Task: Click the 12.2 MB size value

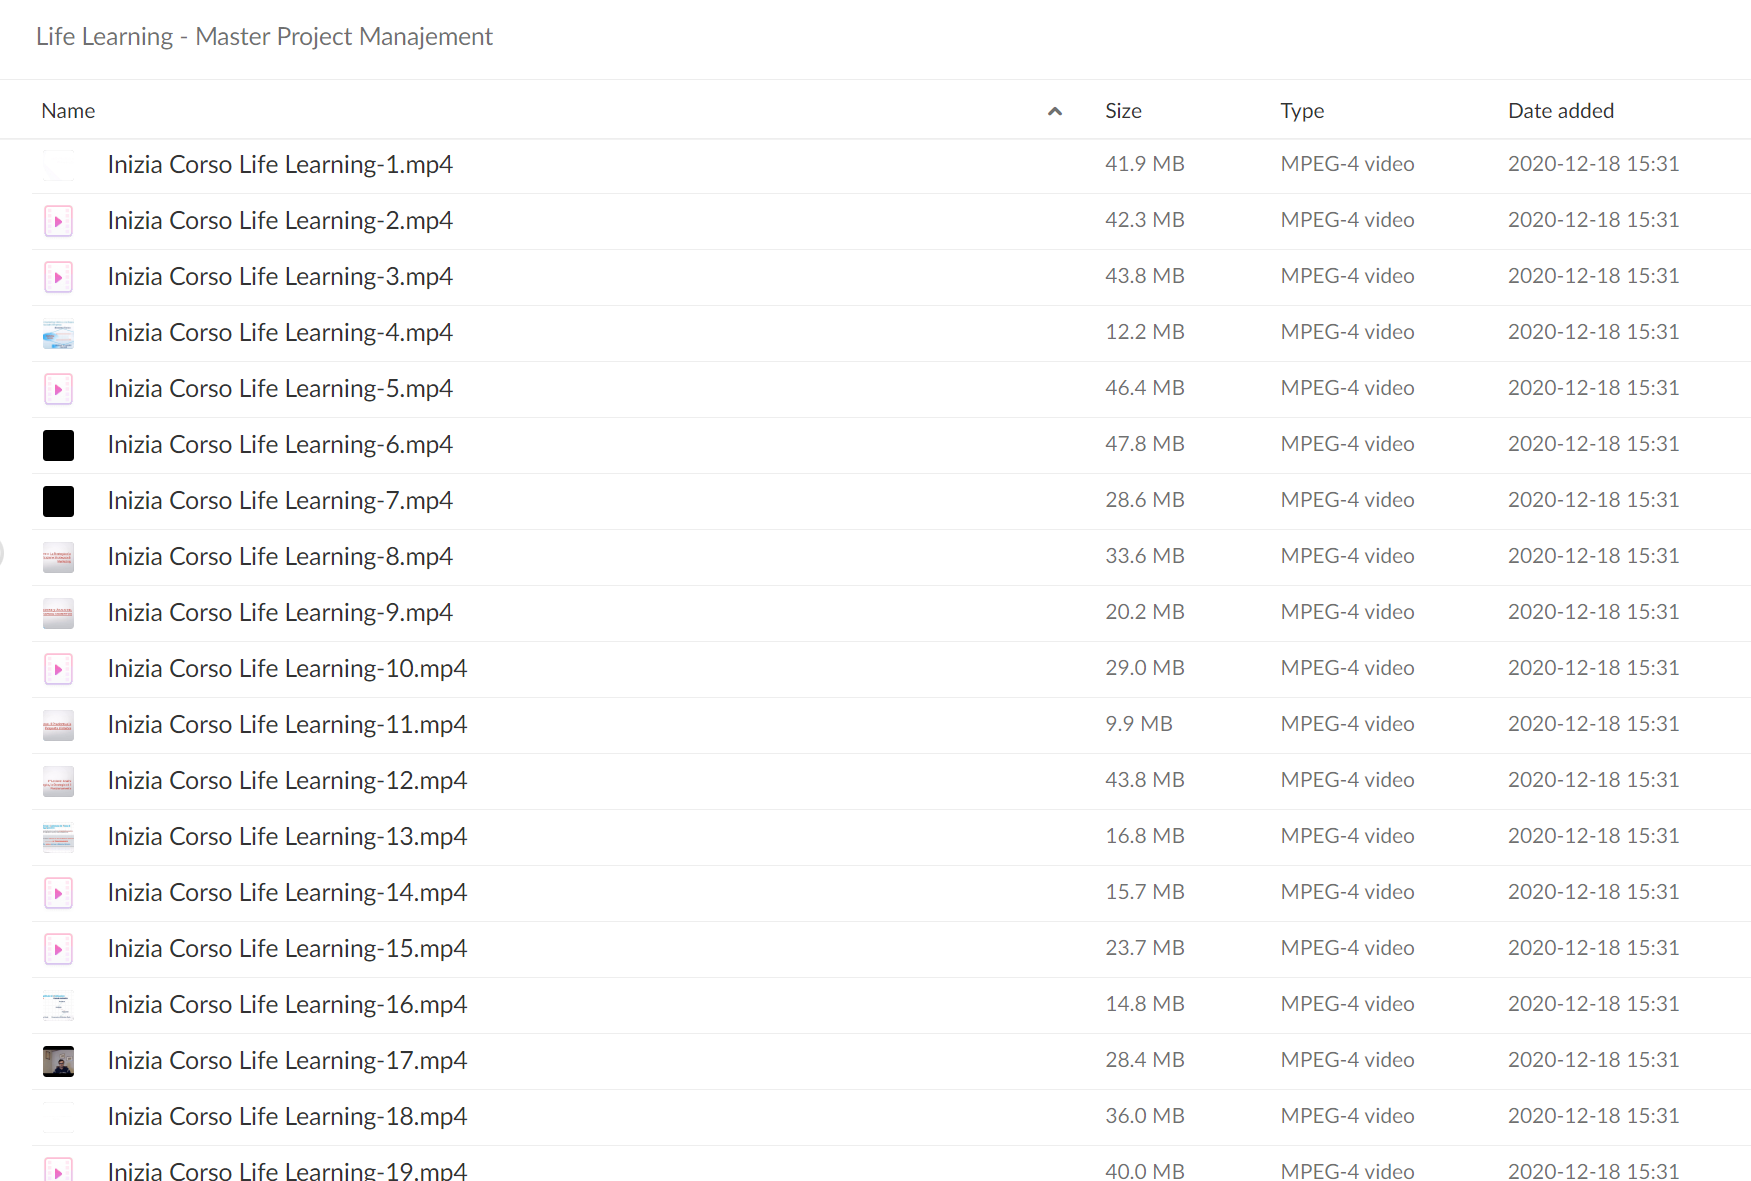Action: [x=1144, y=332]
